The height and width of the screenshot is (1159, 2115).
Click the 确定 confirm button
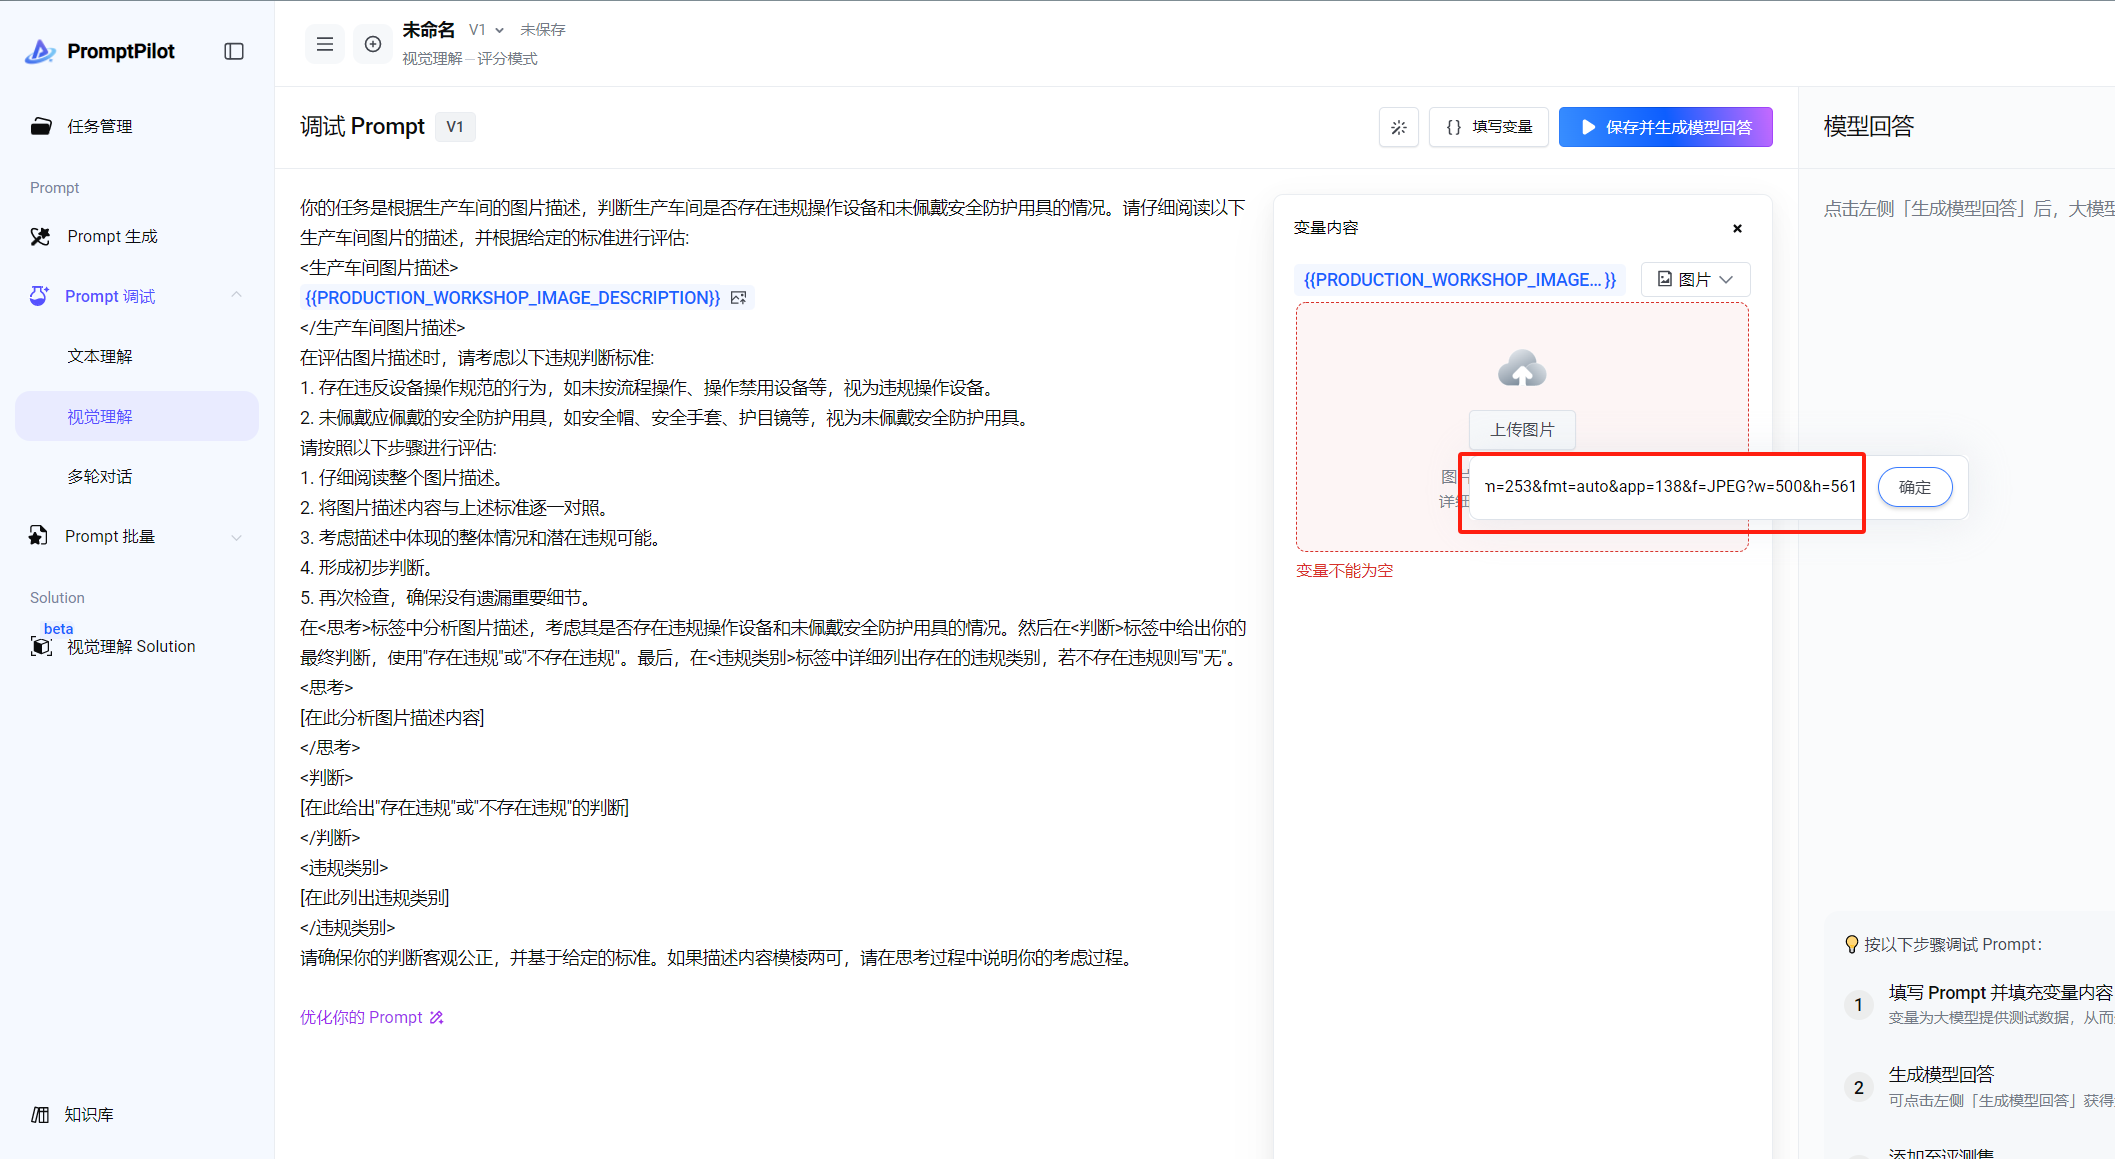coord(1914,487)
